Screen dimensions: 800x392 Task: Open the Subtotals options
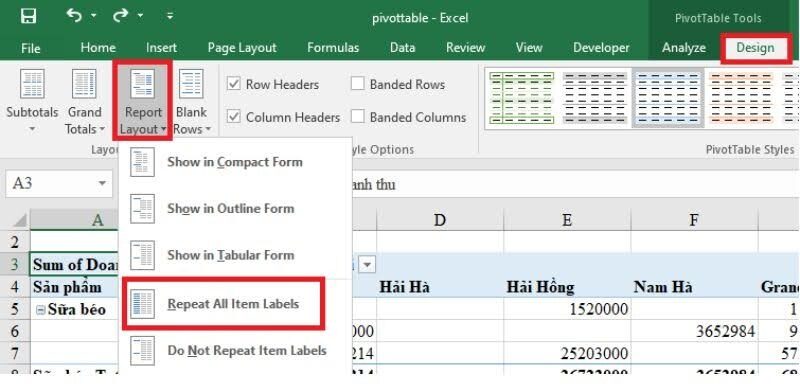tap(32, 101)
